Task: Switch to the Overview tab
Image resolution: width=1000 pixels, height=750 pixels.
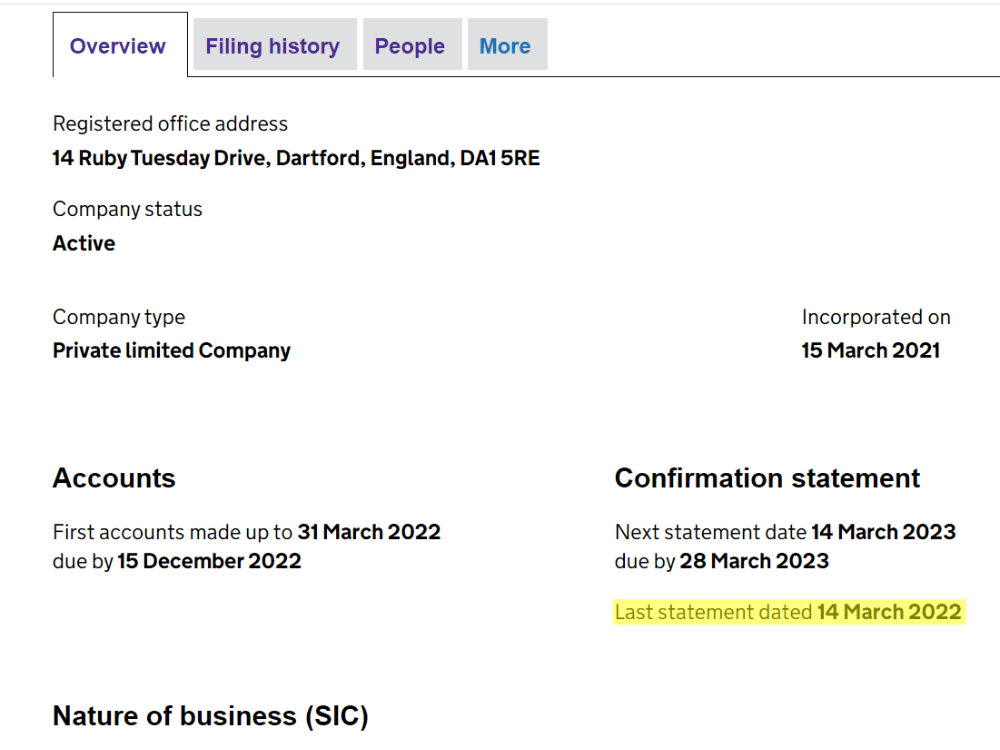Action: click(x=117, y=45)
